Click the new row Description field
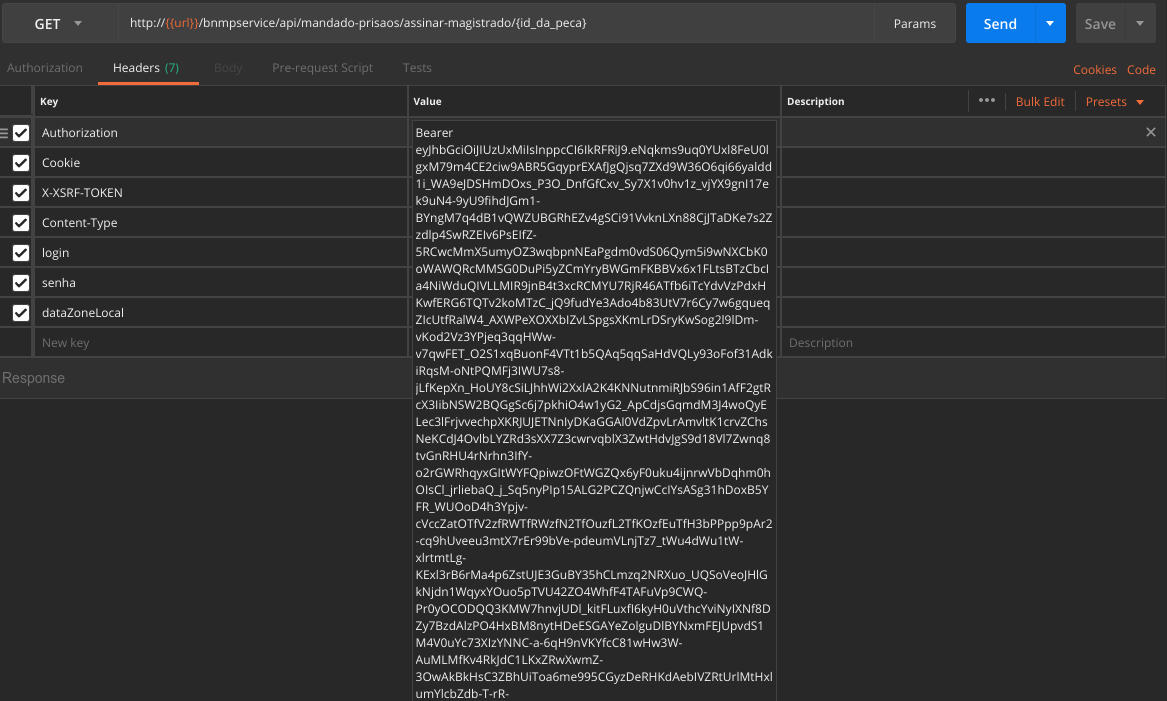The image size is (1167, 701). click(973, 342)
